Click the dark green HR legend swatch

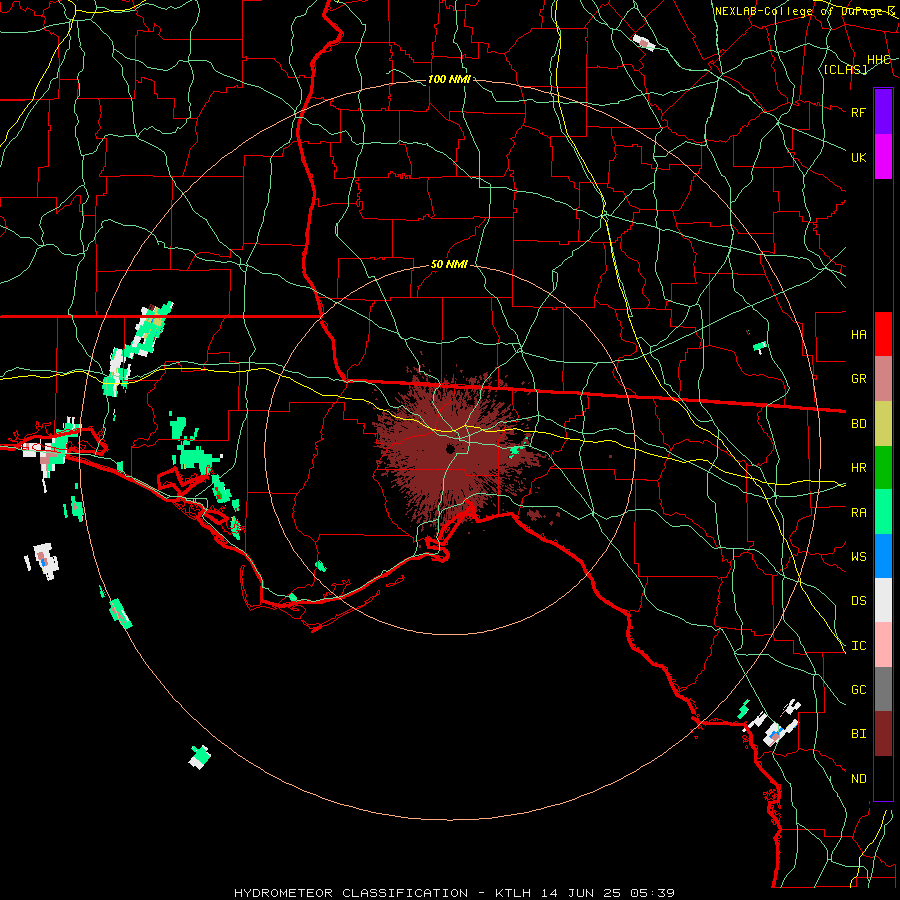(883, 467)
